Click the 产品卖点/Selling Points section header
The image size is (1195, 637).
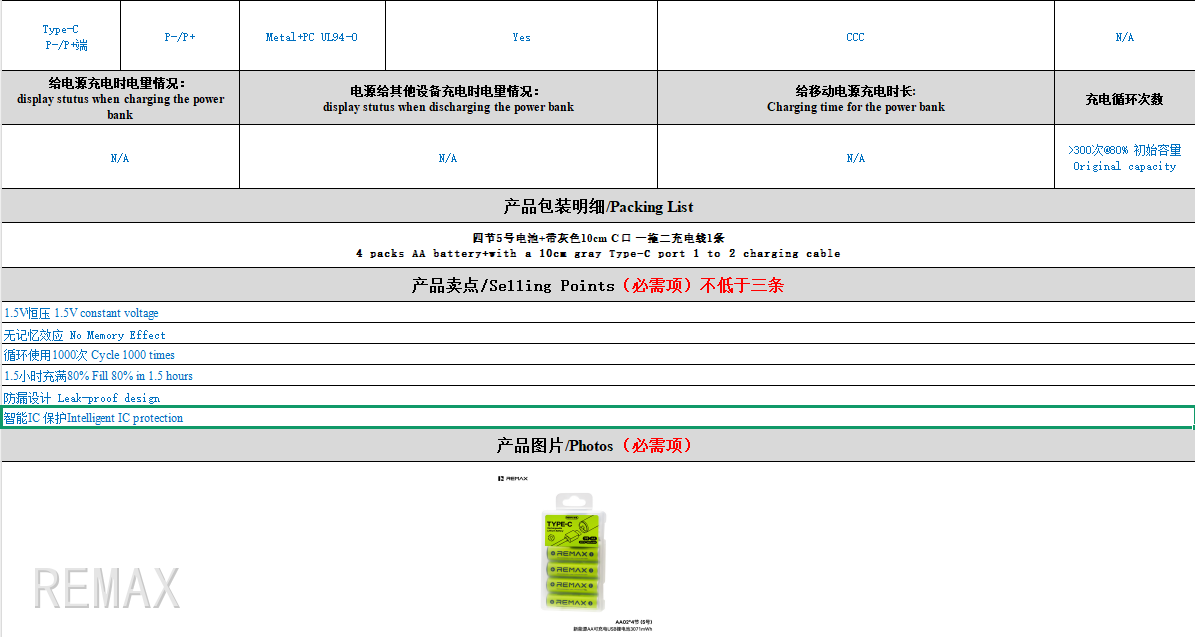598,286
